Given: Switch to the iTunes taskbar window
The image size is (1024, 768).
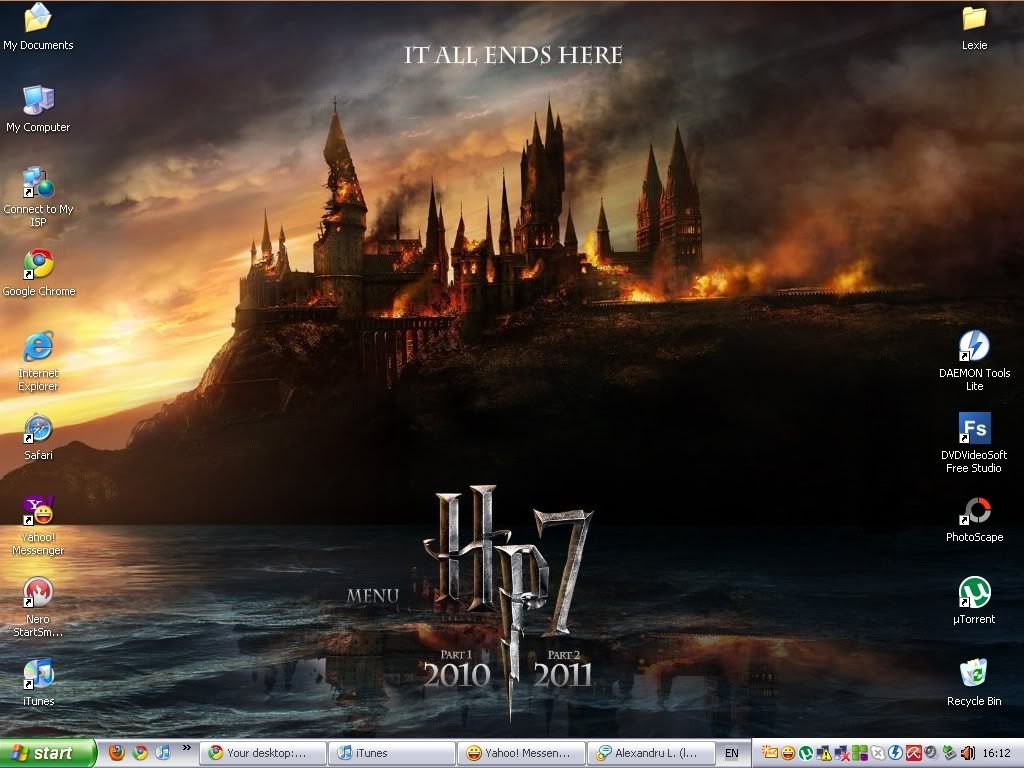Looking at the screenshot, I should pos(392,753).
